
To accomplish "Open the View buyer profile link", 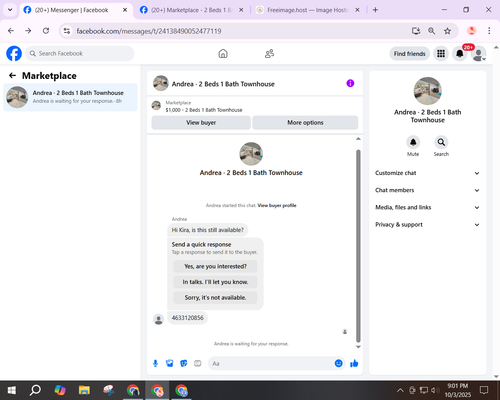I will point(277,205).
